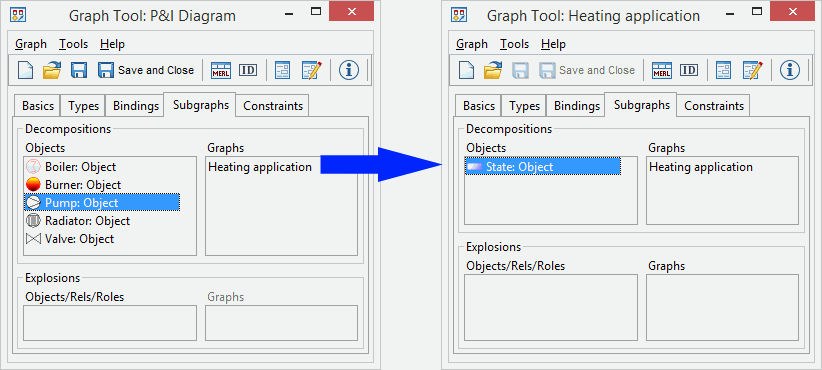This screenshot has height=370, width=822.
Task: Click New graph icon in P&I Diagram window
Action: click(x=26, y=70)
